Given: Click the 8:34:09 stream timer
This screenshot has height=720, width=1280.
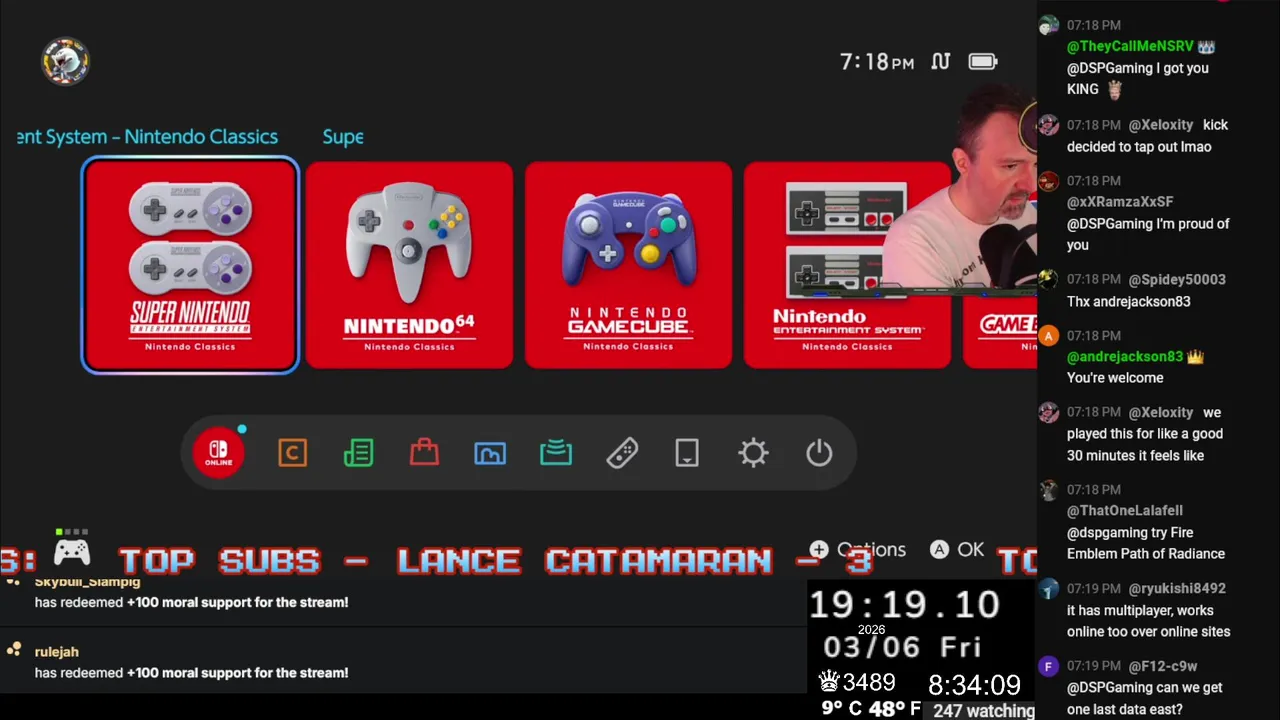Looking at the screenshot, I should tap(974, 685).
